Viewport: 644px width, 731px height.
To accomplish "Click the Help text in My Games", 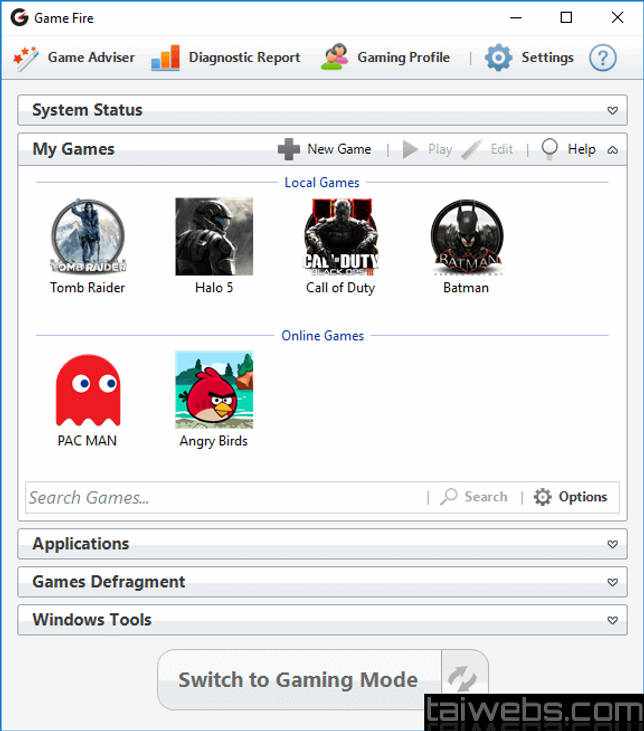I will point(582,149).
